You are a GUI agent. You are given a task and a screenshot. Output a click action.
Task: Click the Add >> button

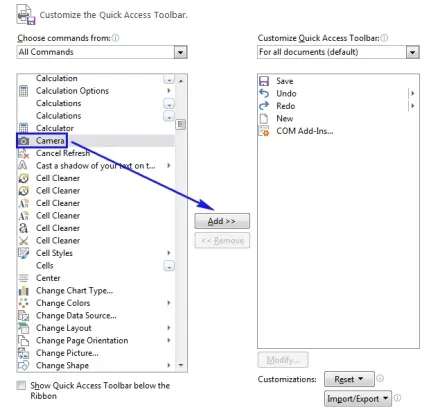coord(222,221)
